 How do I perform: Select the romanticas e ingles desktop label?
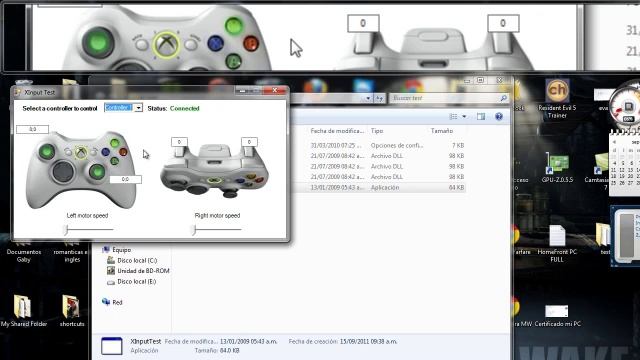tap(71, 256)
